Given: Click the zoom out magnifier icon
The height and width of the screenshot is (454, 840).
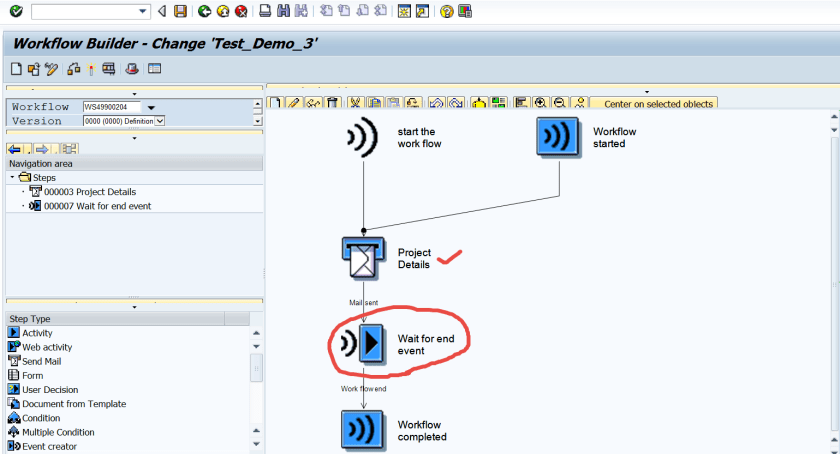Looking at the screenshot, I should pyautogui.click(x=559, y=103).
